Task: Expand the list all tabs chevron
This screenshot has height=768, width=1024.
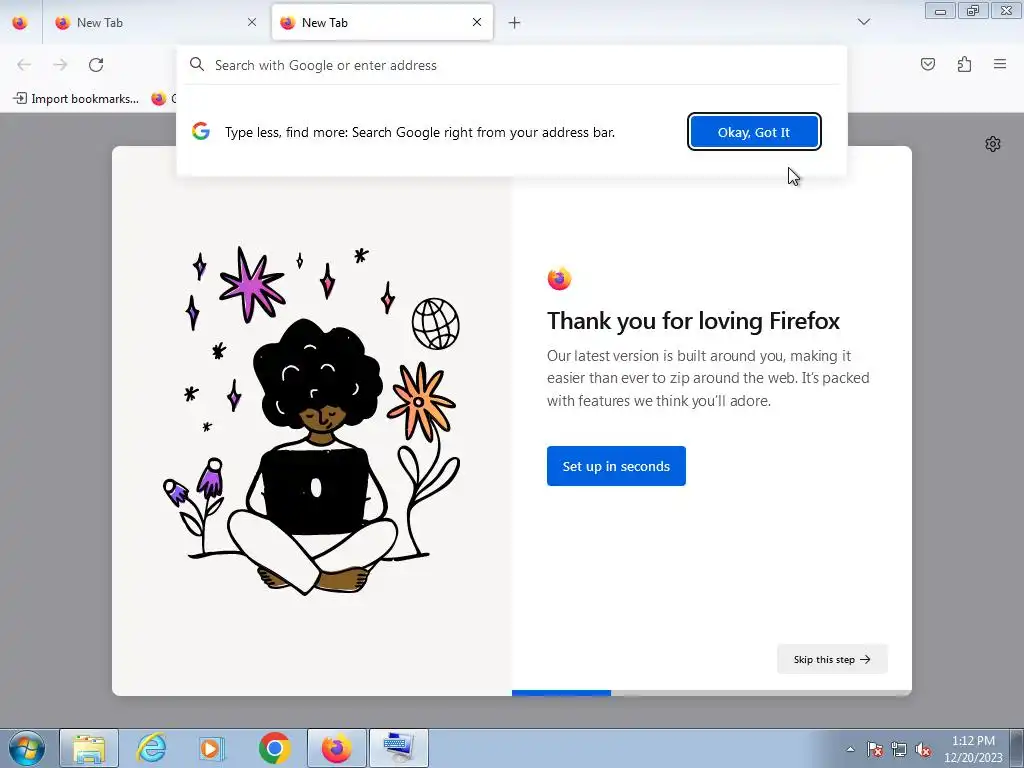Action: click(x=863, y=22)
